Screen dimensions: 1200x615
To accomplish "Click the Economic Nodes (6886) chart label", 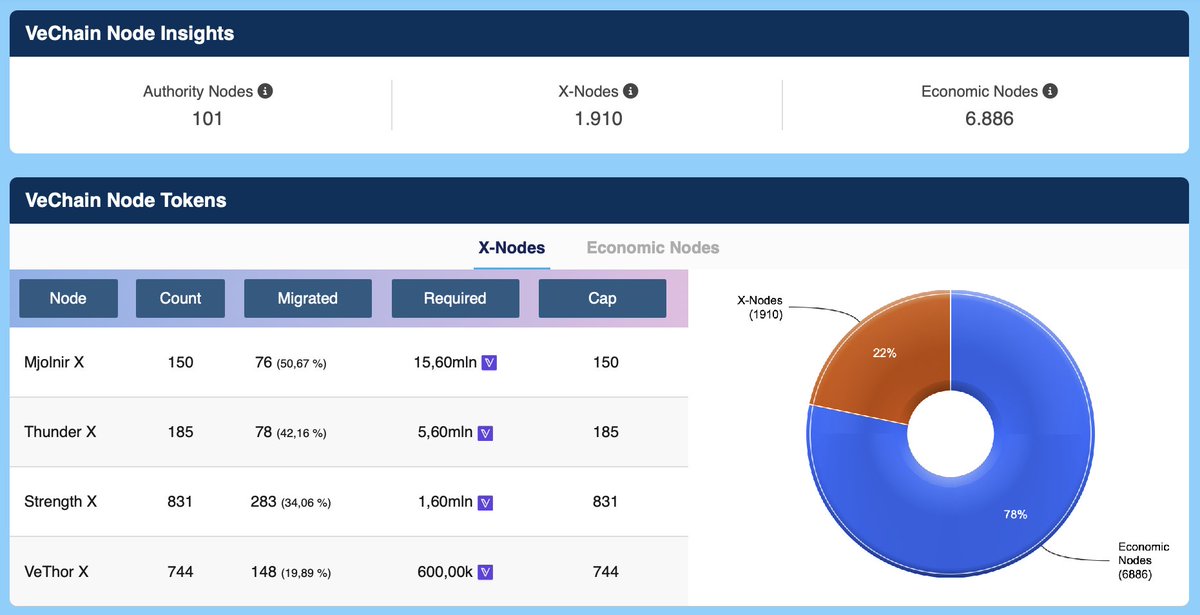I will click(x=1143, y=562).
